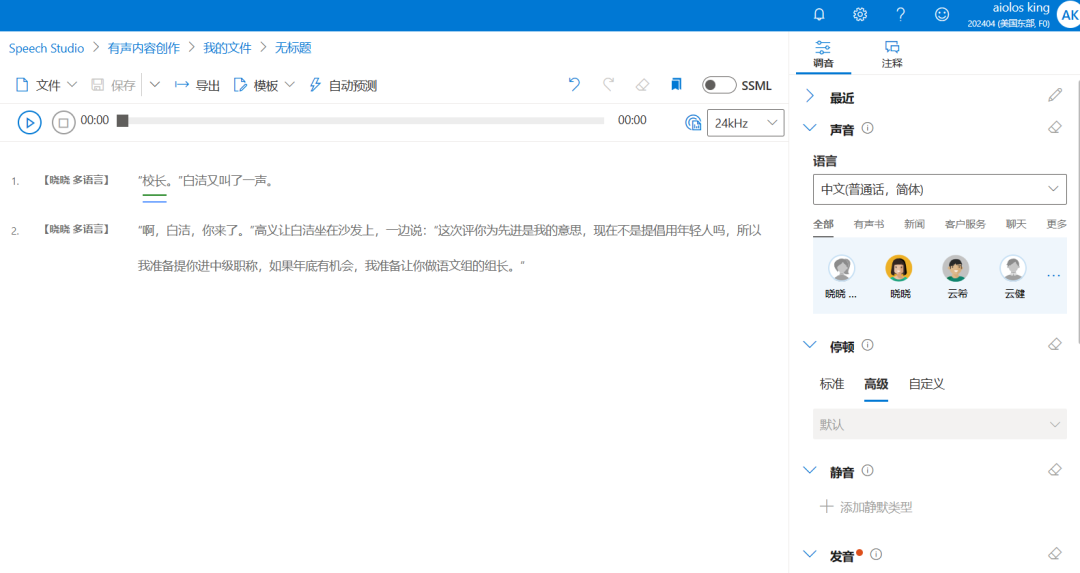Image resolution: width=1080 pixels, height=573 pixels.
Task: Click the info icon next to 停顿
Action: [868, 345]
